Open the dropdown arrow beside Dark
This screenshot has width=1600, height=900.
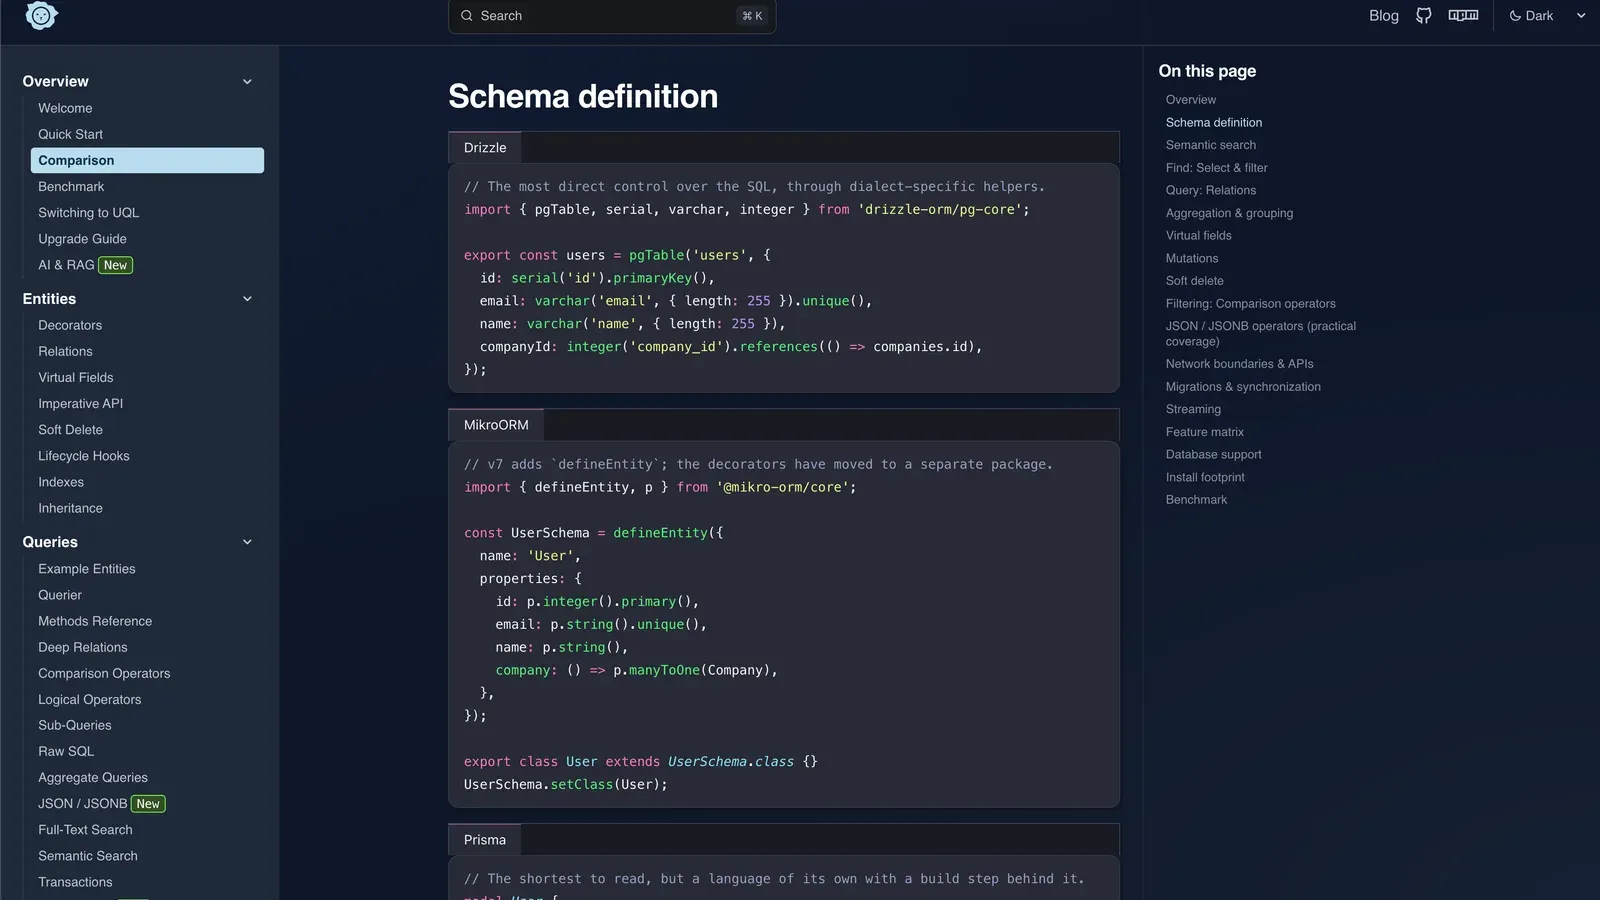(1581, 16)
